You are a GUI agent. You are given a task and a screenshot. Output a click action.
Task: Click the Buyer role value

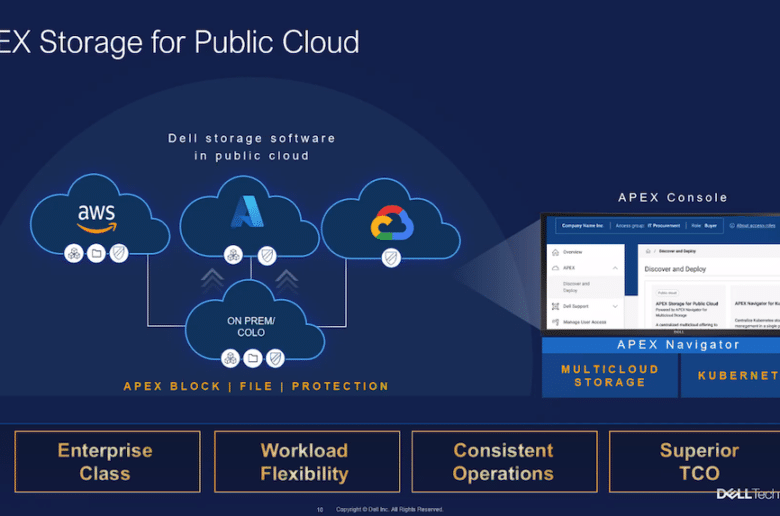coord(710,225)
